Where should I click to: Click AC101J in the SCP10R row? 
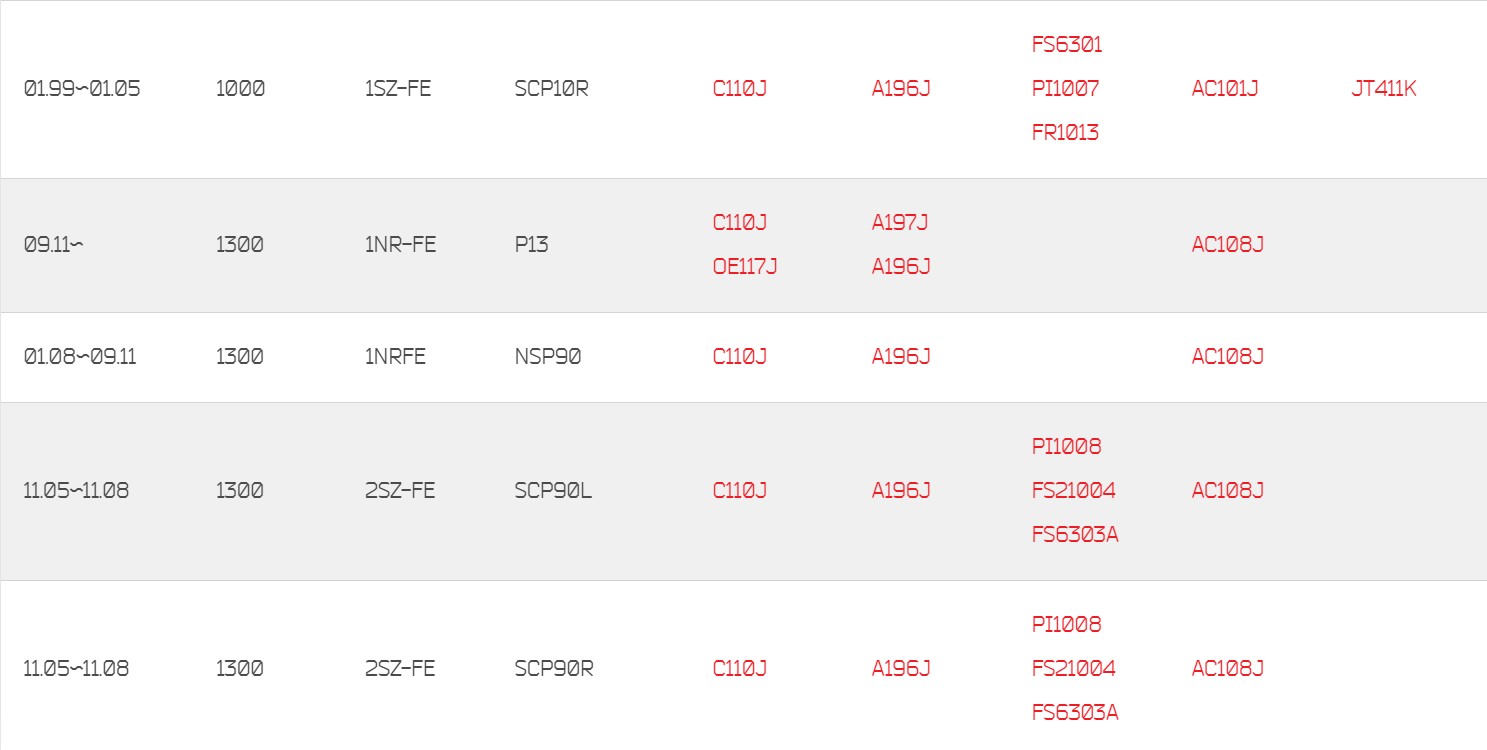click(x=1225, y=88)
